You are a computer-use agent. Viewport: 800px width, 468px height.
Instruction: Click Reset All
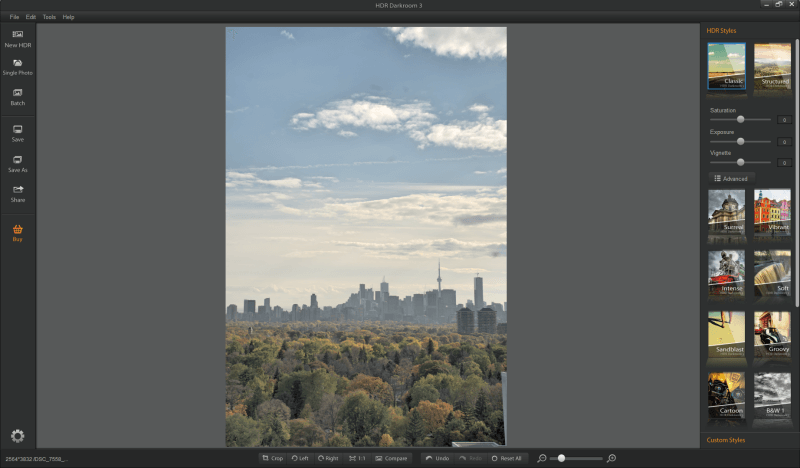506,458
